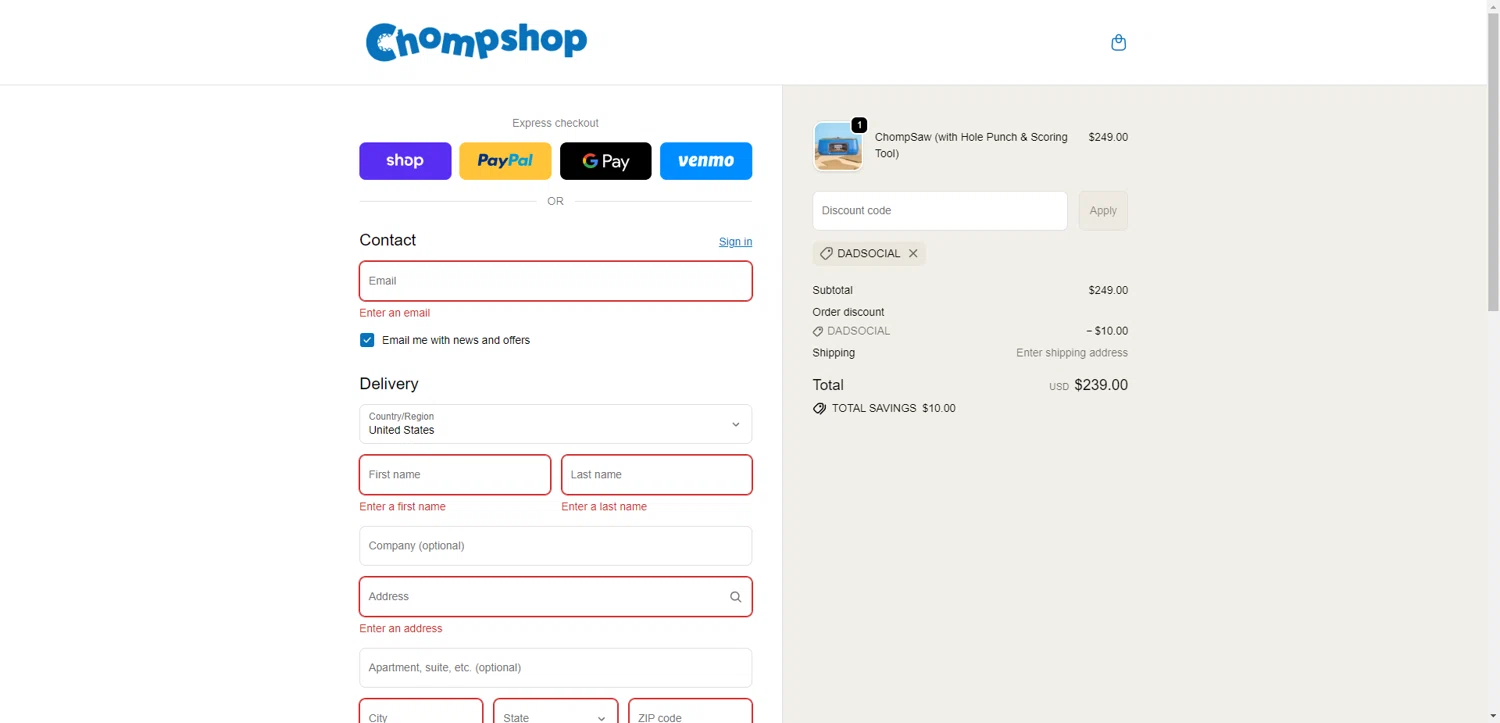Open the Country/Region dropdown
The image size is (1500, 723).
click(x=555, y=424)
